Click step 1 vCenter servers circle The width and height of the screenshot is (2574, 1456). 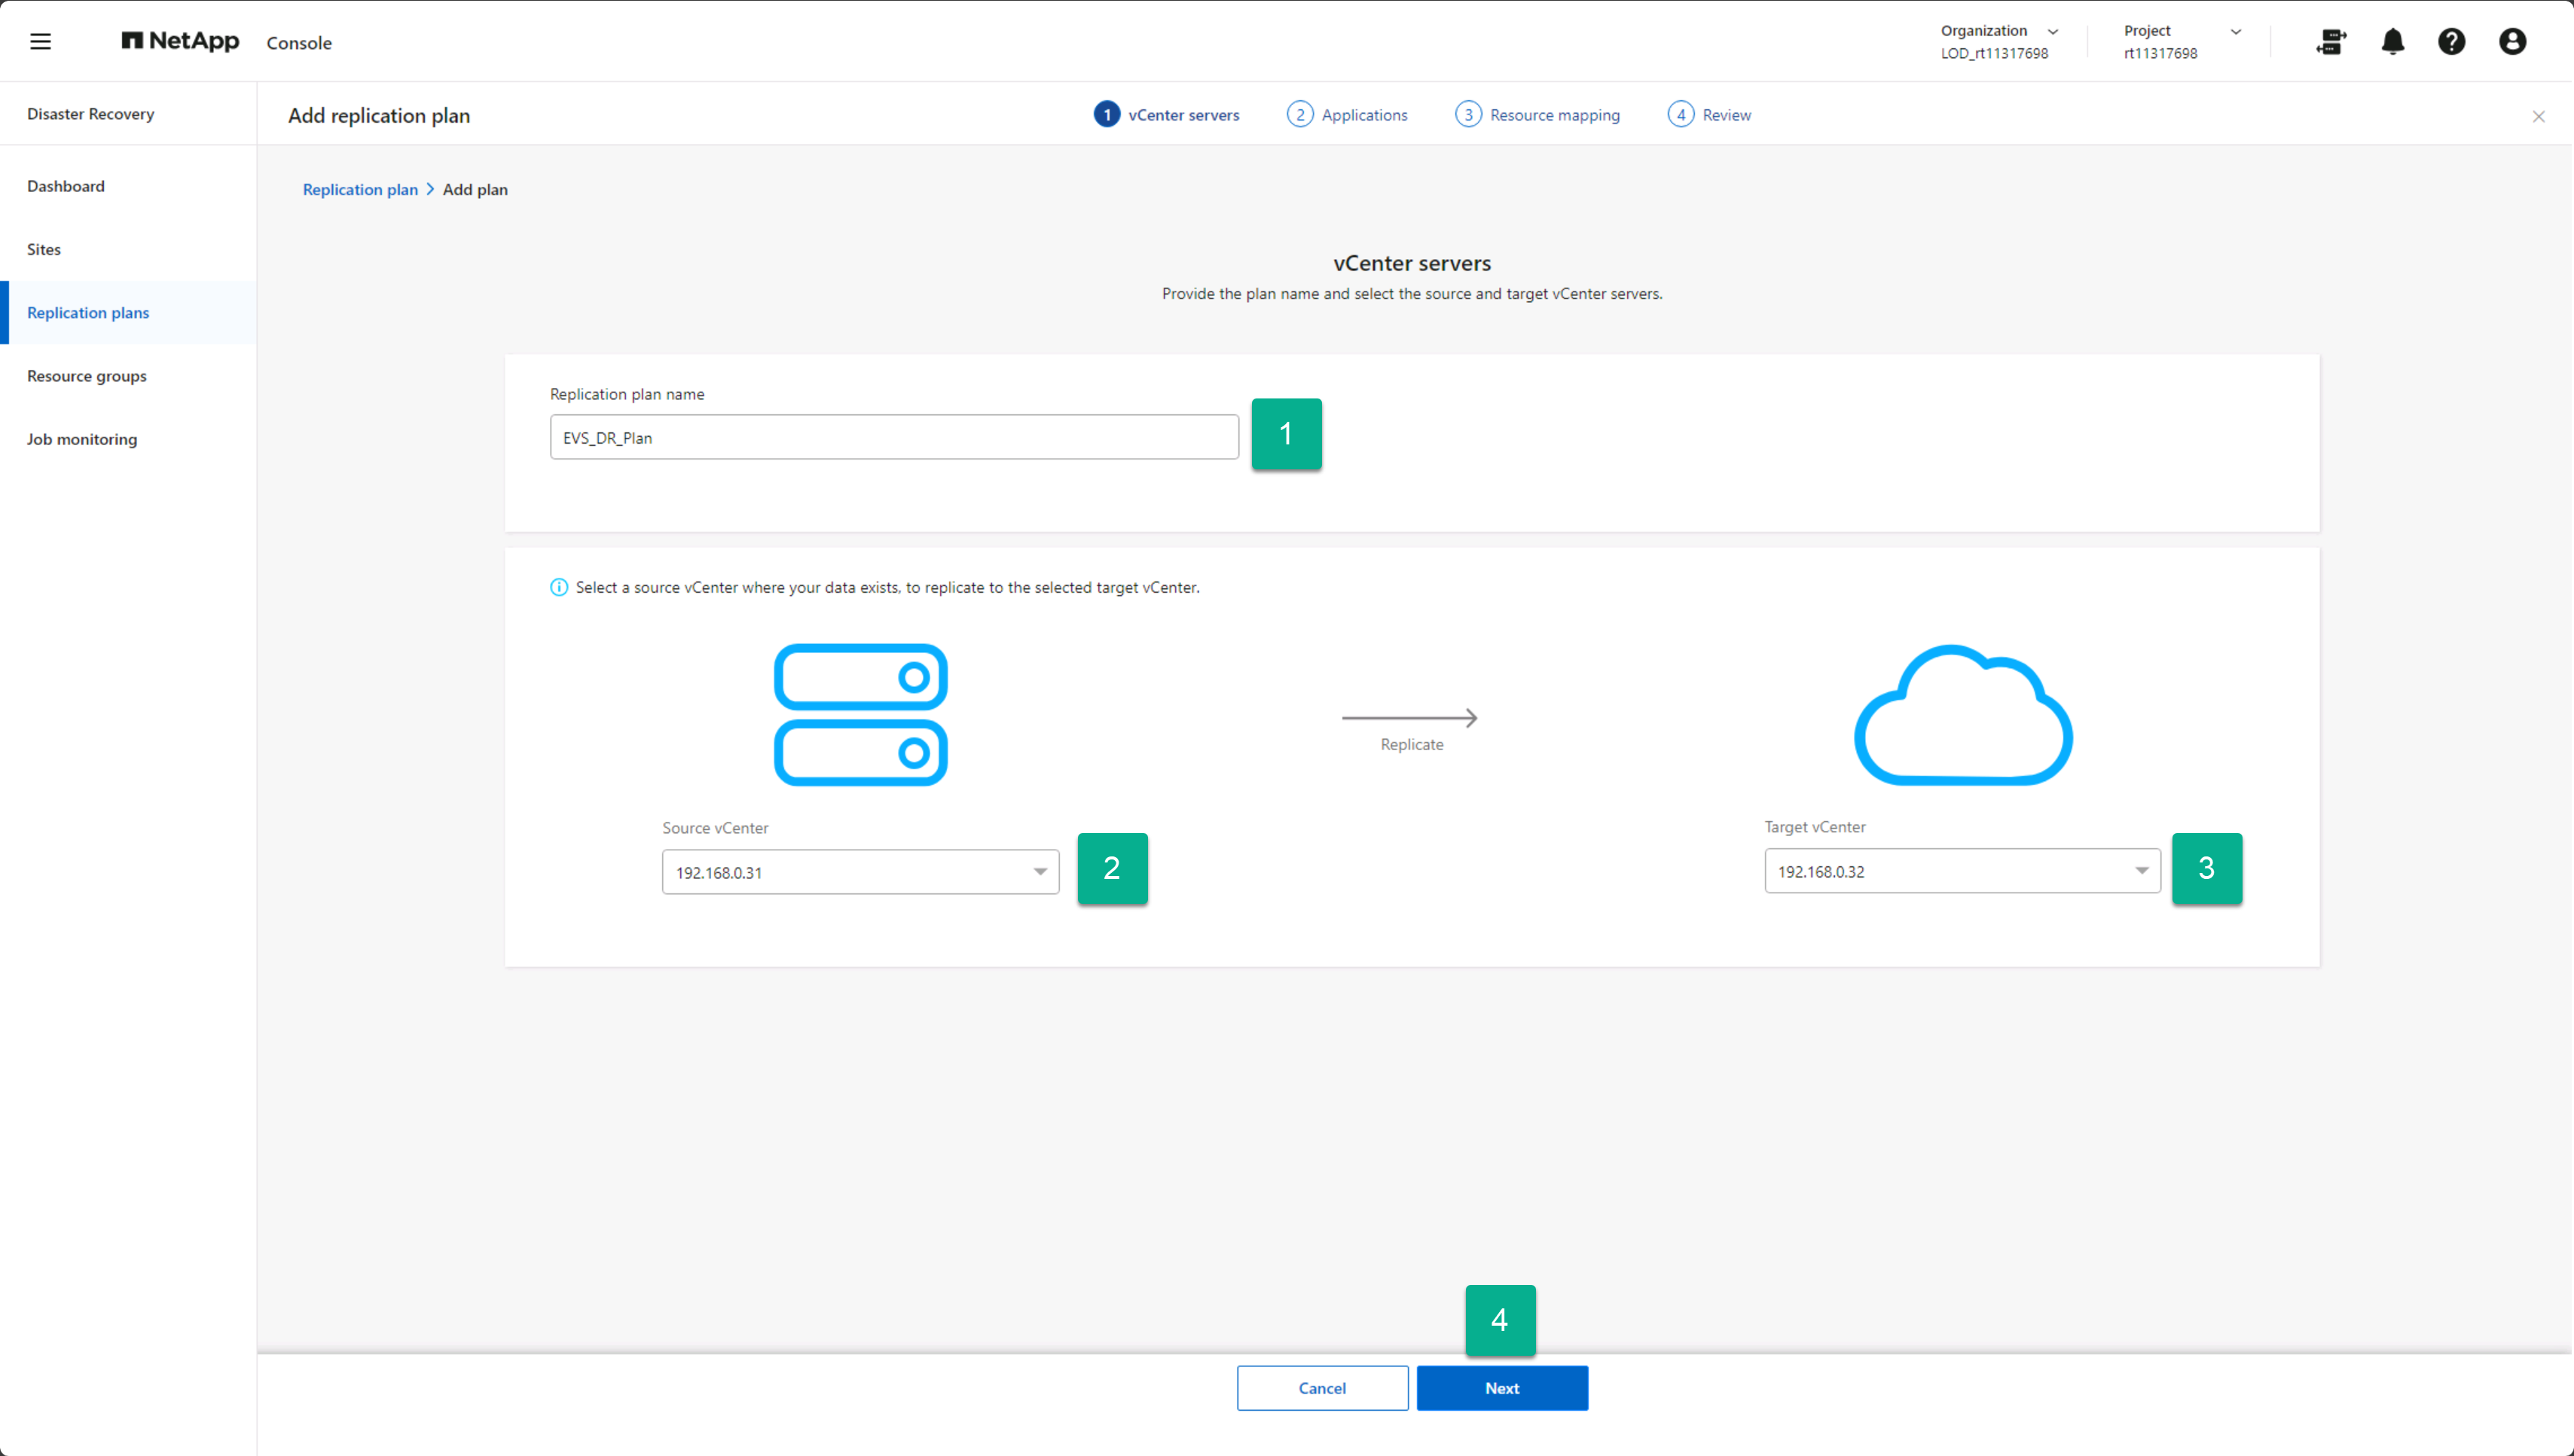point(1106,114)
